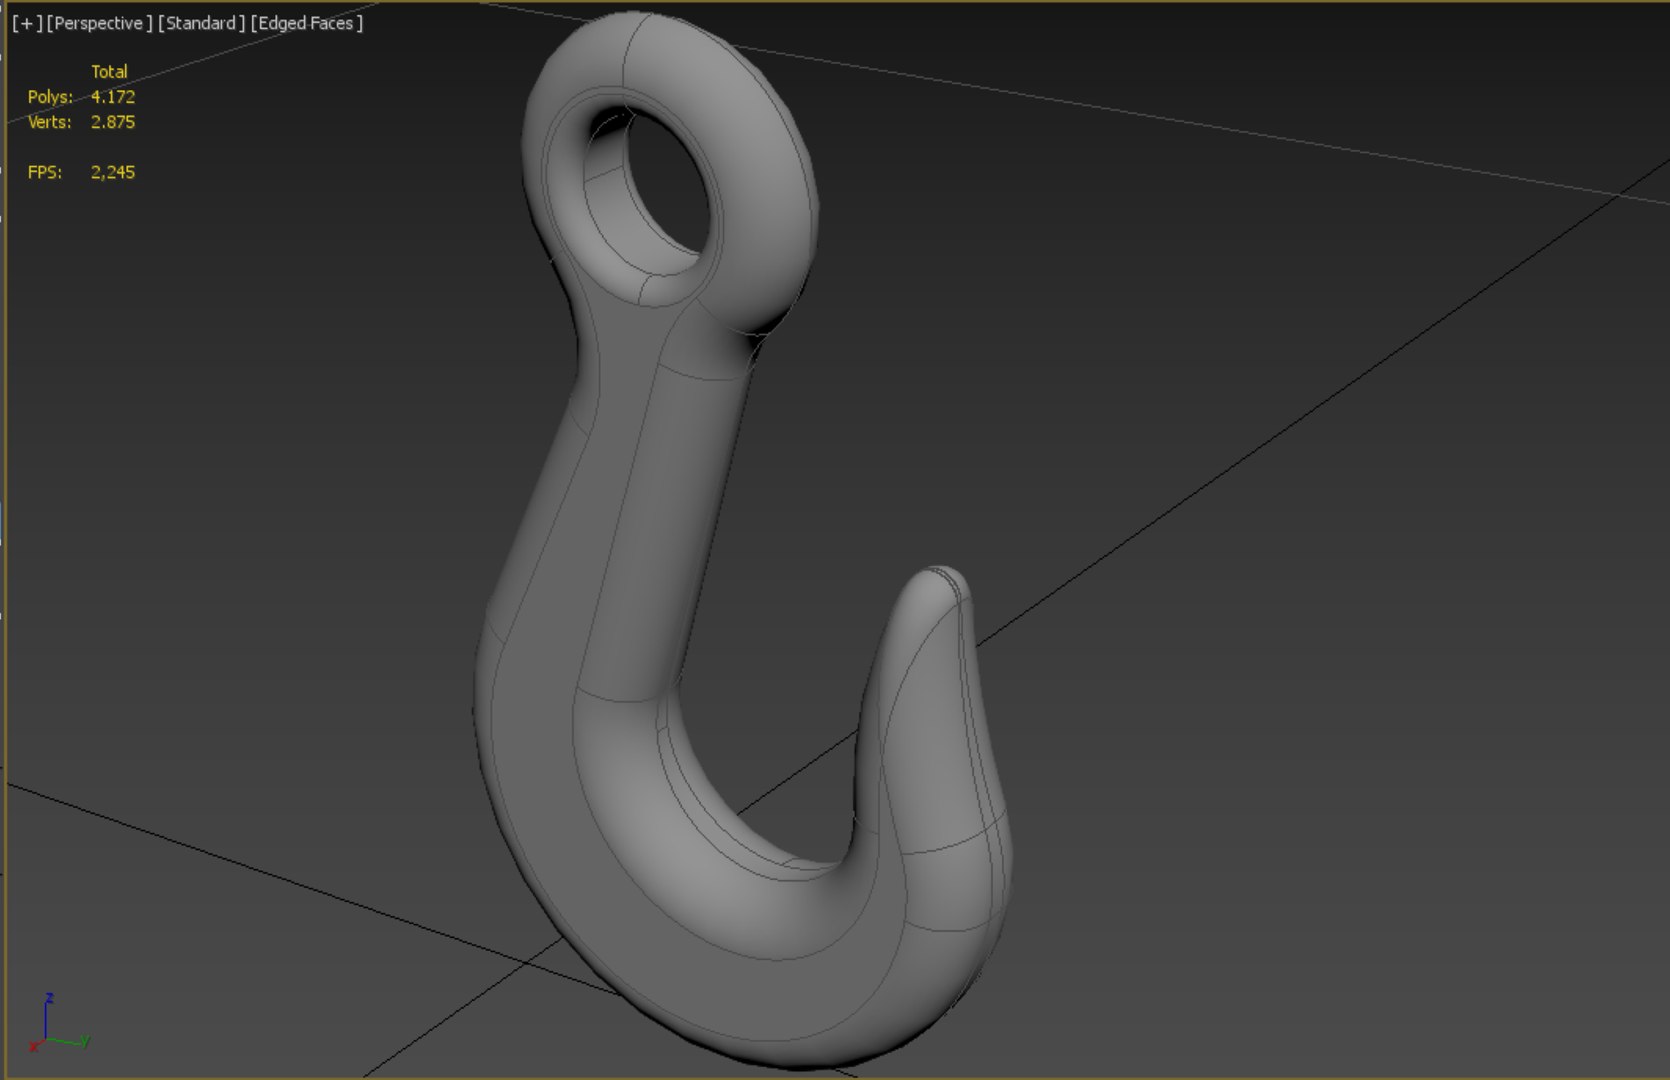Click the Polys count statistic
1670x1080 pixels.
pyautogui.click(x=81, y=97)
